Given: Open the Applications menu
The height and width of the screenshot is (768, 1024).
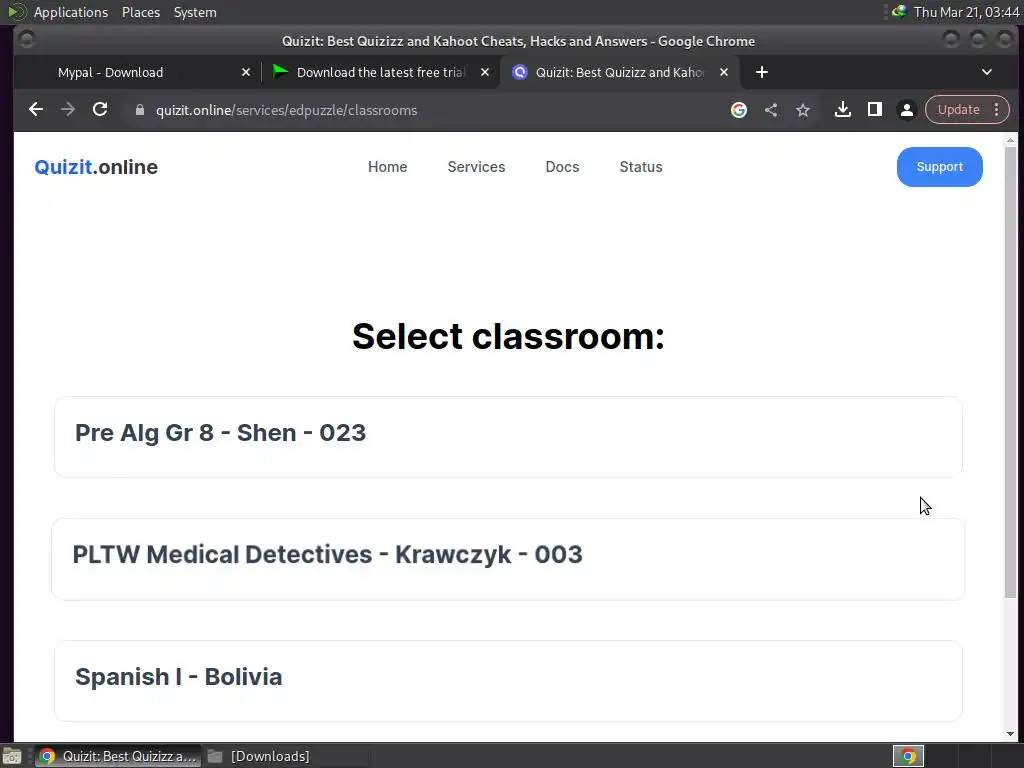Looking at the screenshot, I should [x=71, y=12].
